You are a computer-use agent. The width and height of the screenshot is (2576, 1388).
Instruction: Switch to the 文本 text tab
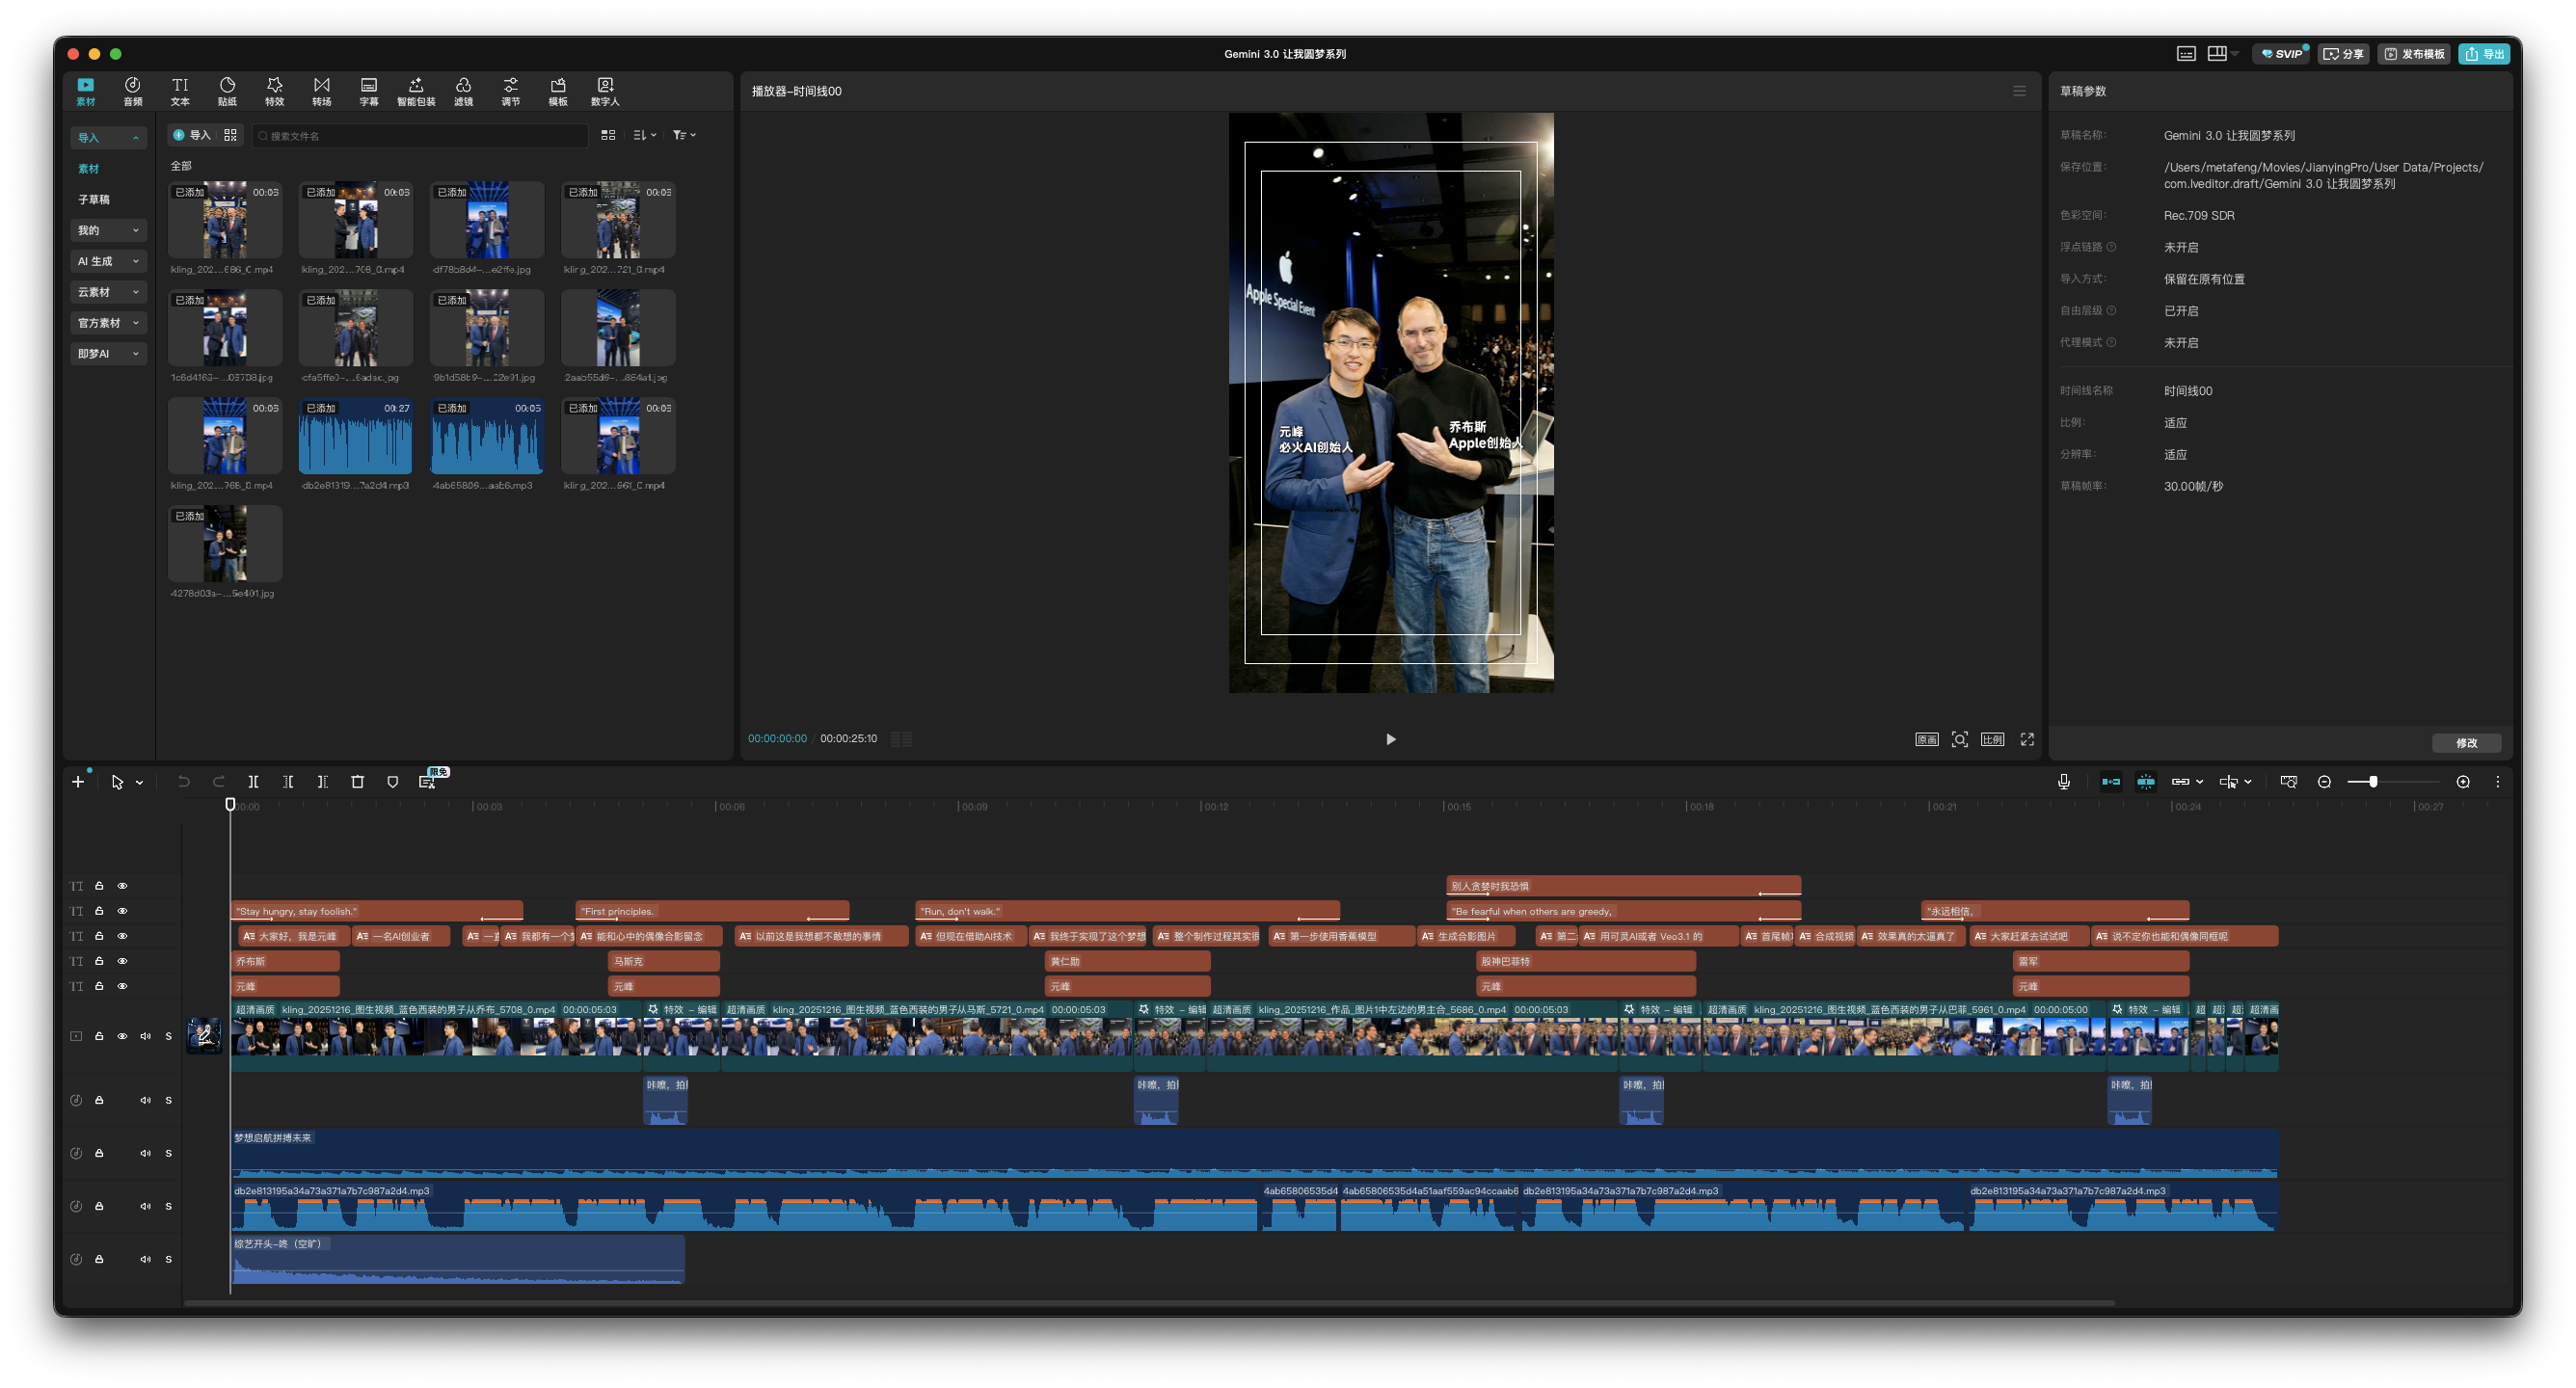coord(180,91)
